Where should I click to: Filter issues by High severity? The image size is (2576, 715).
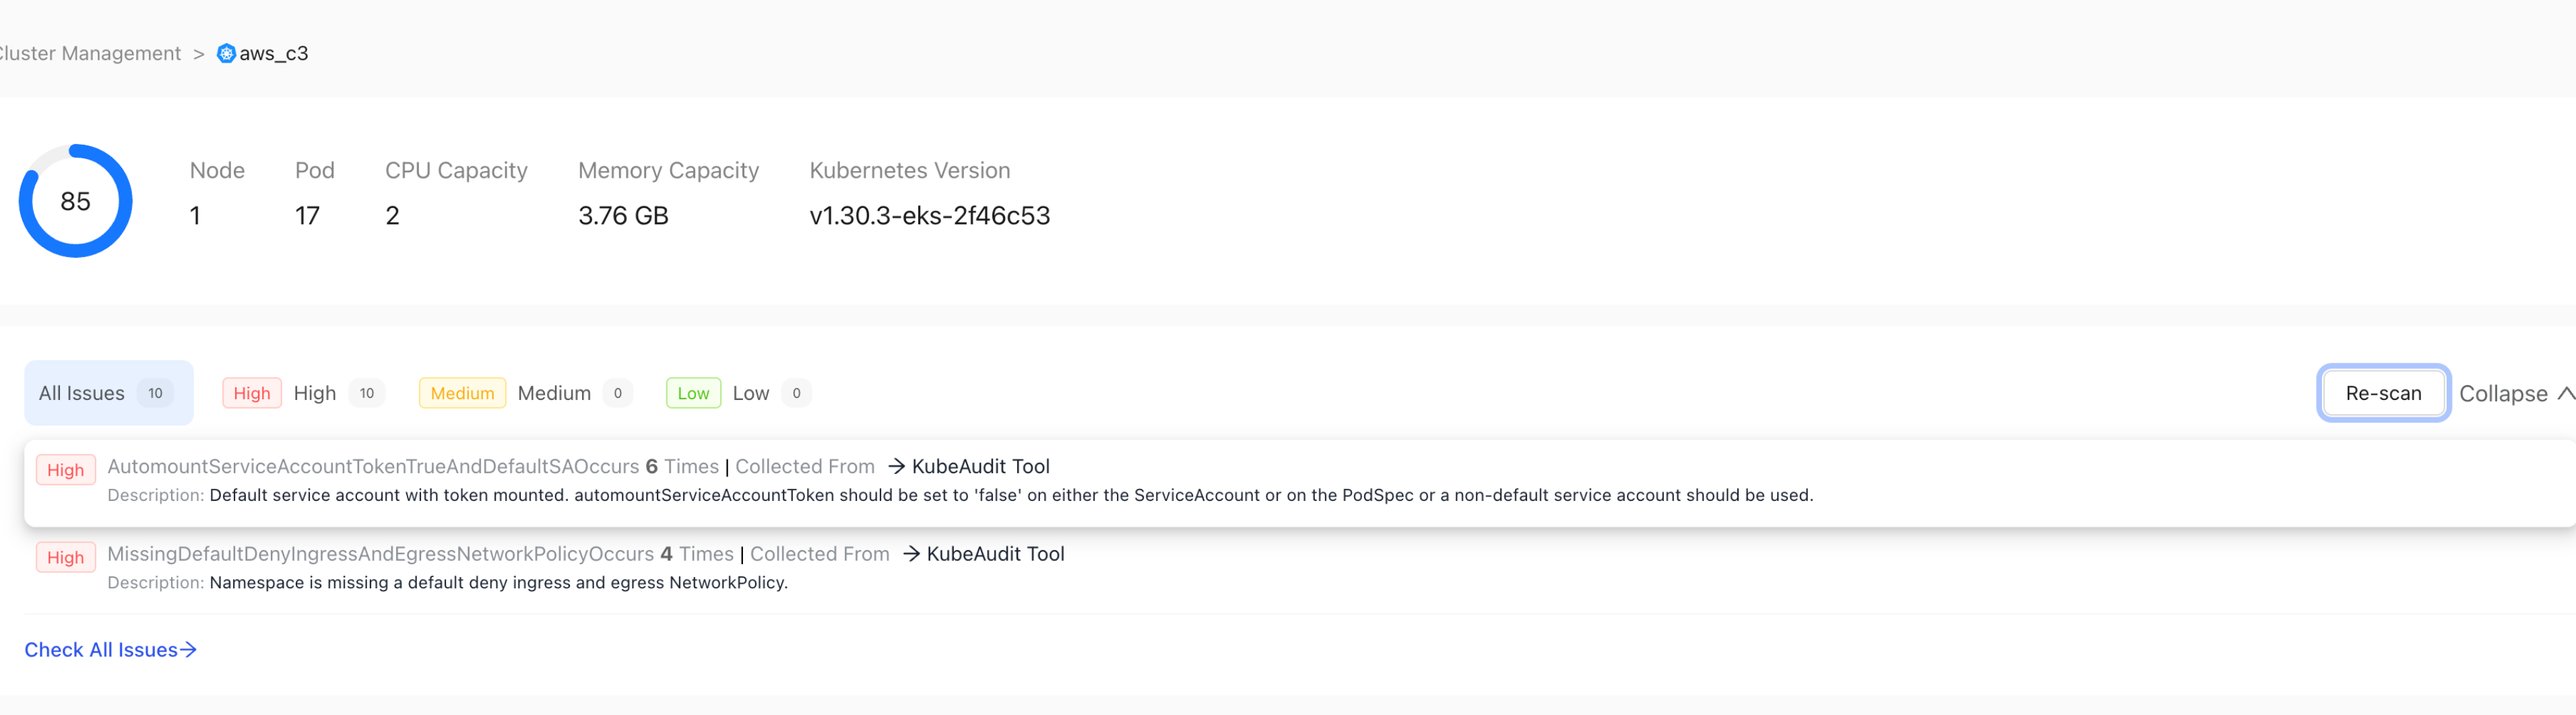tap(304, 393)
